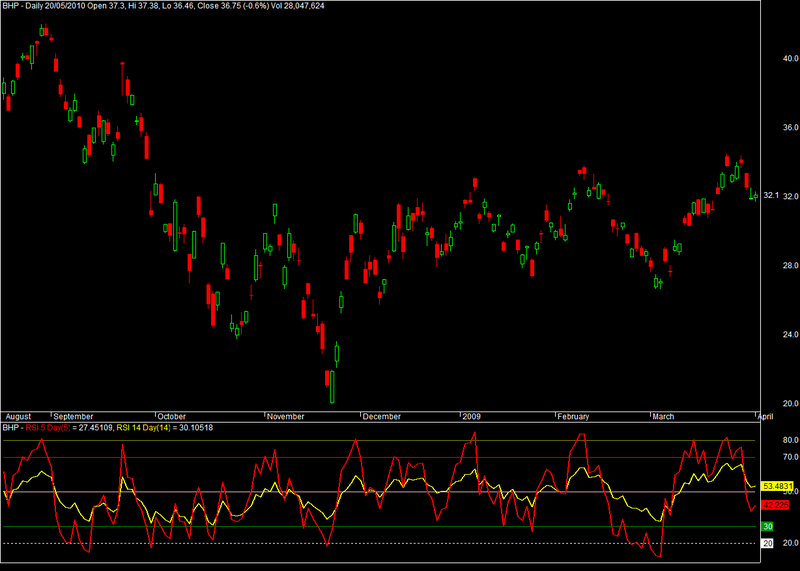This screenshot has width=800, height=571.
Task: Select the 24.0 price axis label
Action: click(x=790, y=334)
